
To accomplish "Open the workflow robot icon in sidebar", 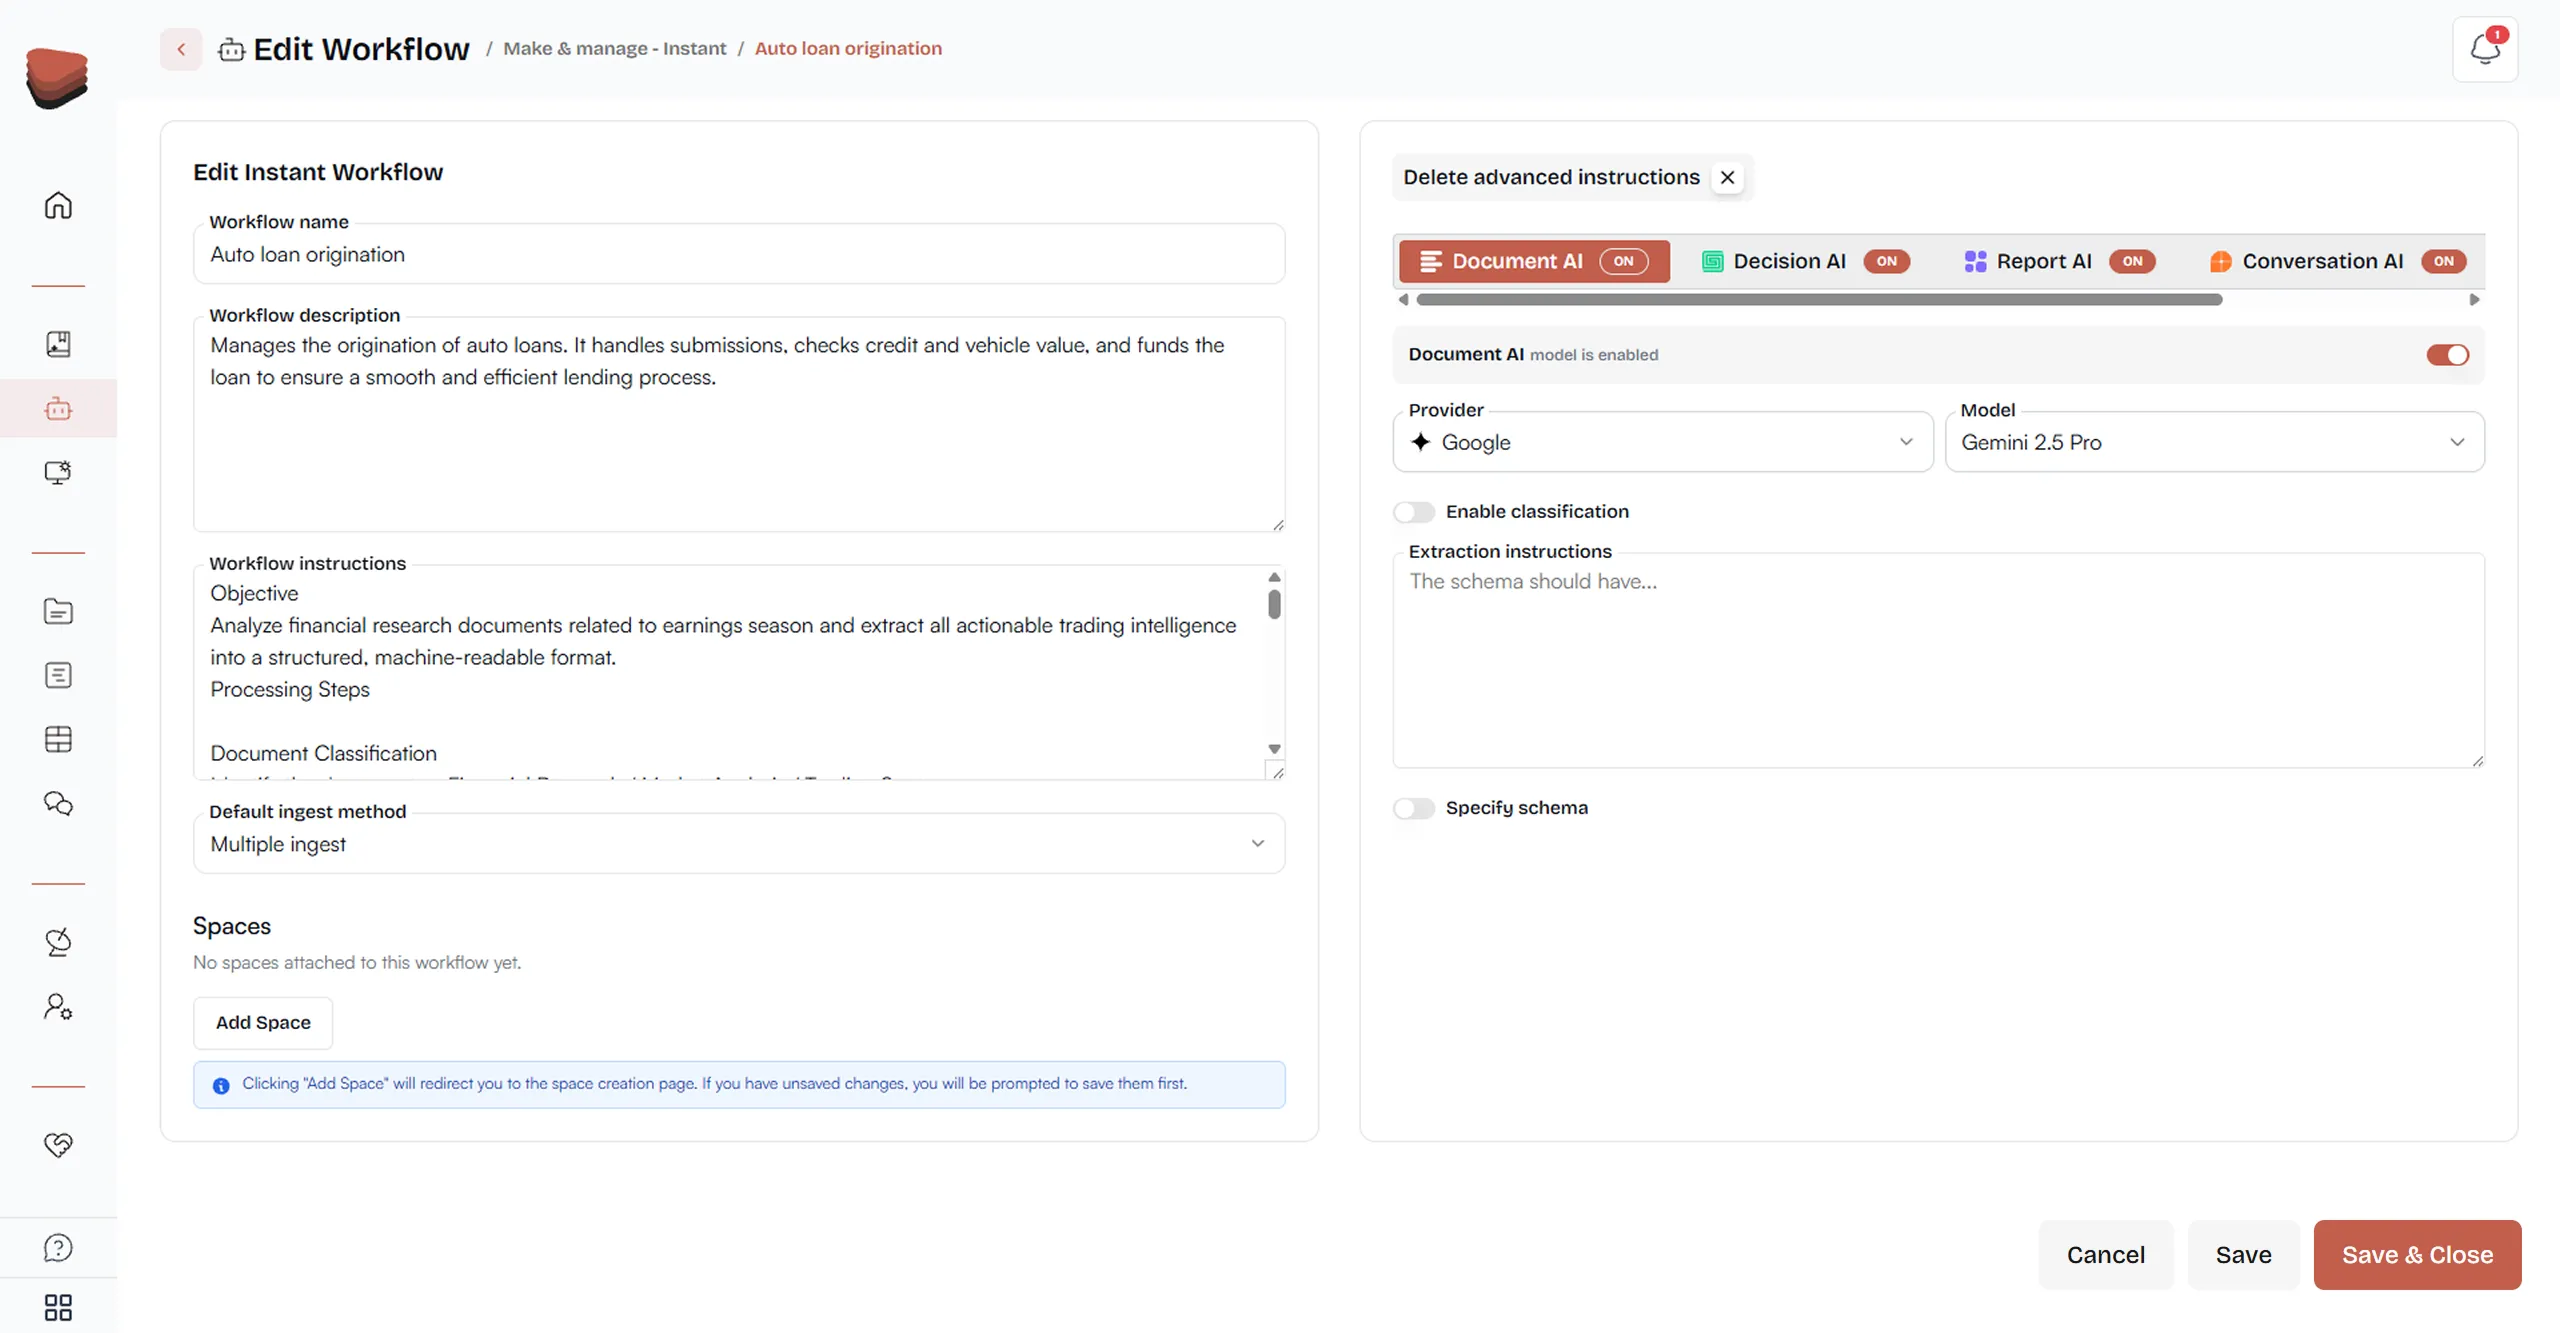I will pos(58,408).
